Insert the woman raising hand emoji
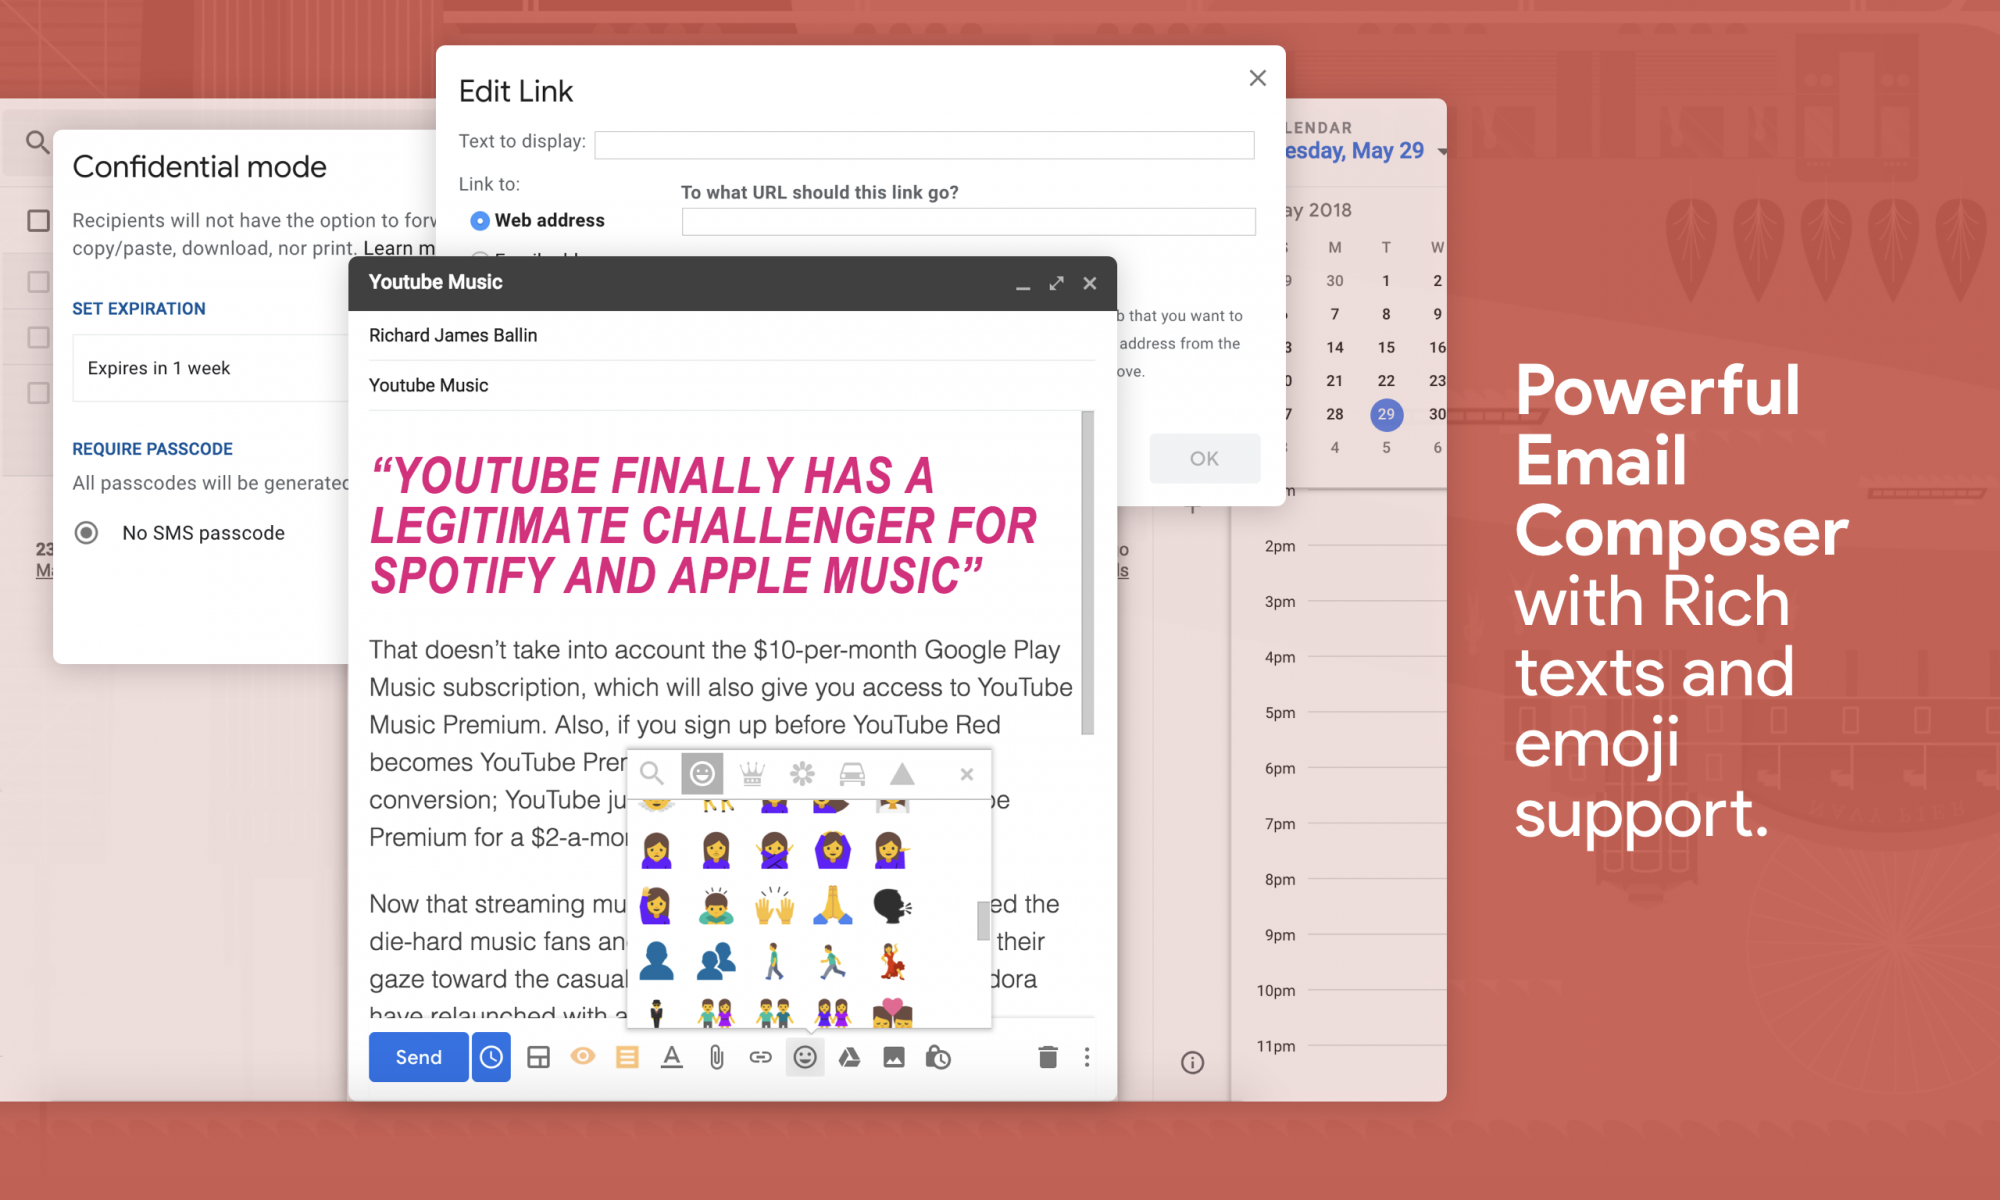 click(x=657, y=906)
